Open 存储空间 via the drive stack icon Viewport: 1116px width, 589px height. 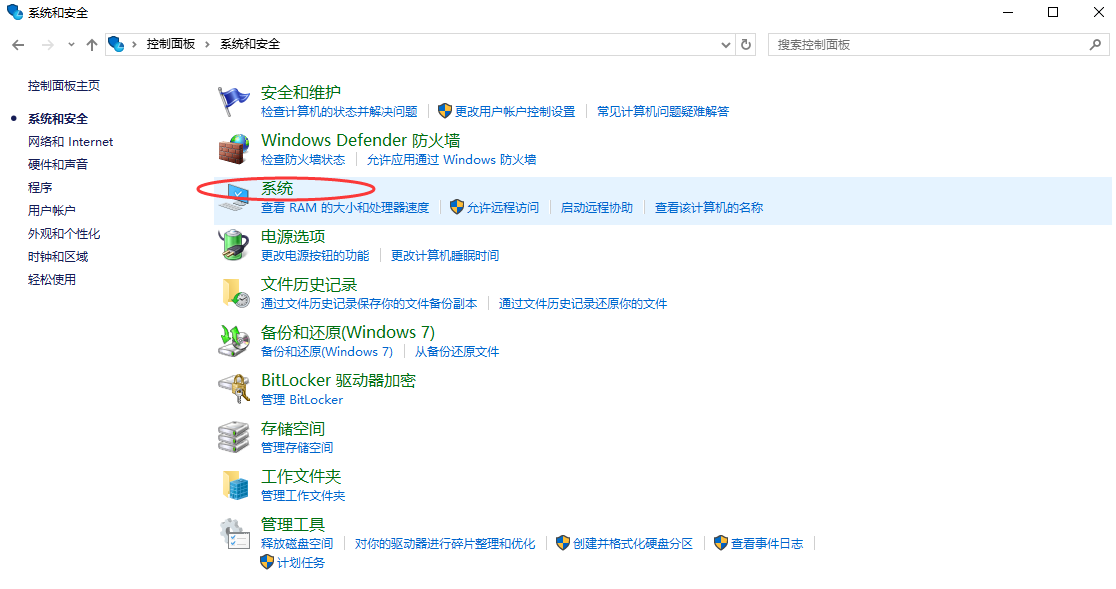click(x=232, y=437)
